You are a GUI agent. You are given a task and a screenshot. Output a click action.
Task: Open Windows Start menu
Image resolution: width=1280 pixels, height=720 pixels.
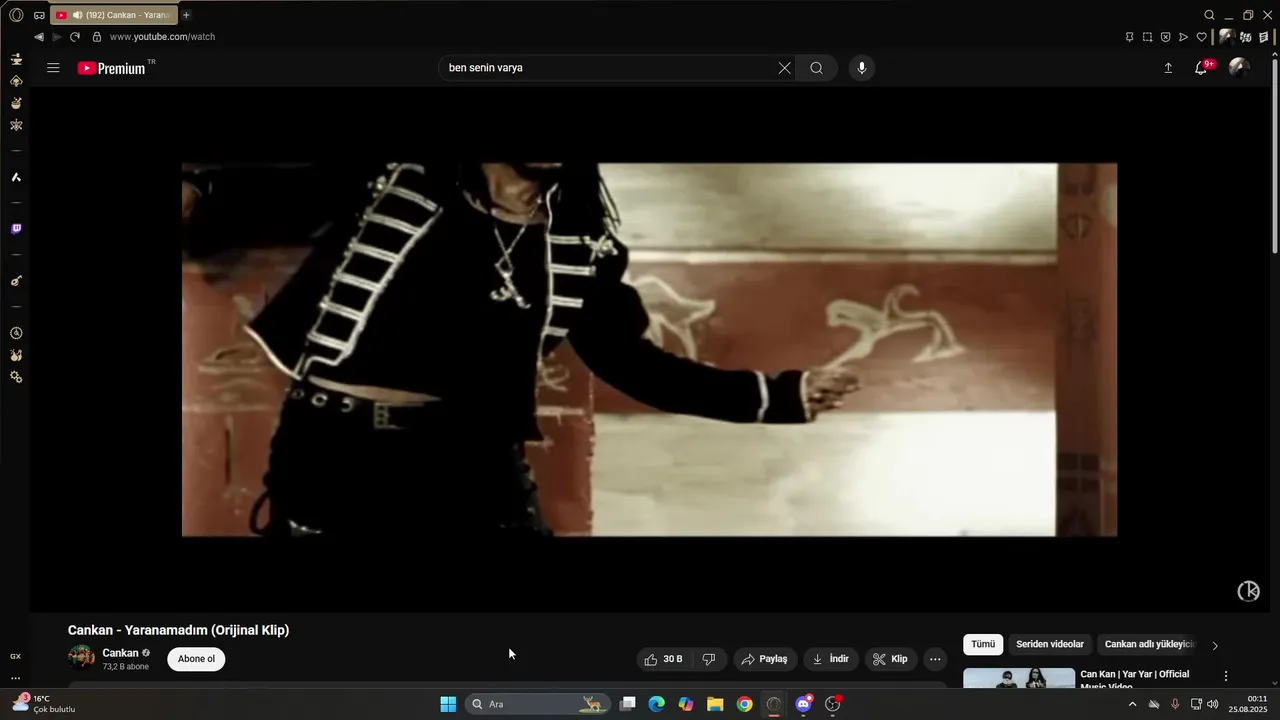[448, 704]
